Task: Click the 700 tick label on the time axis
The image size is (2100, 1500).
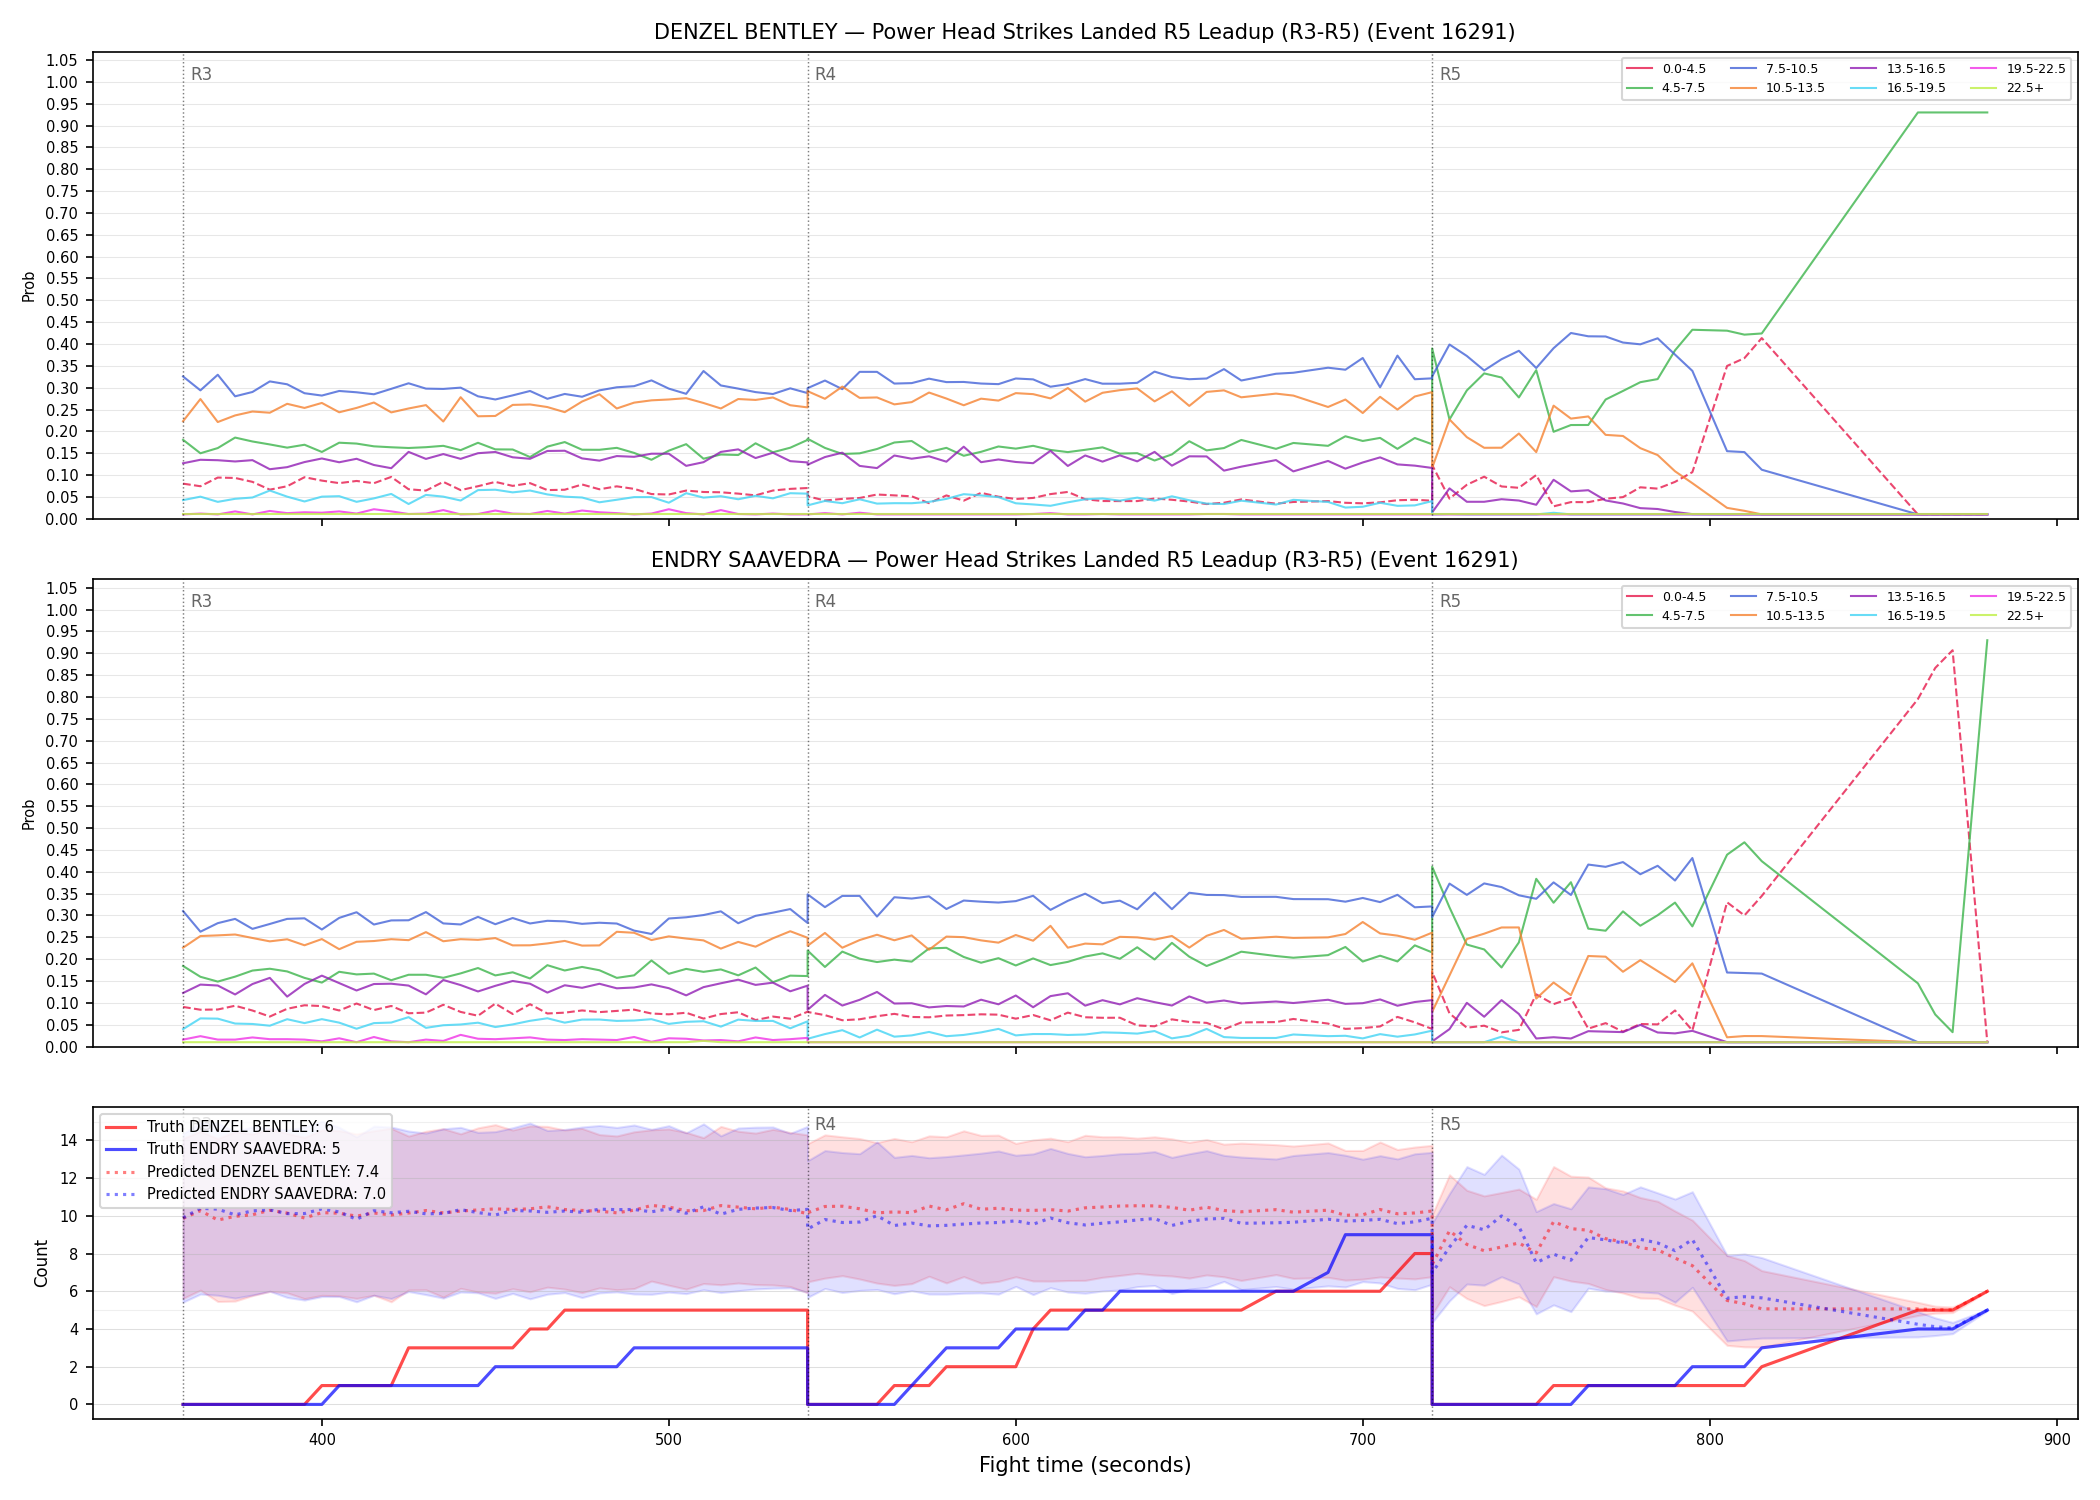Action: tap(1363, 1440)
